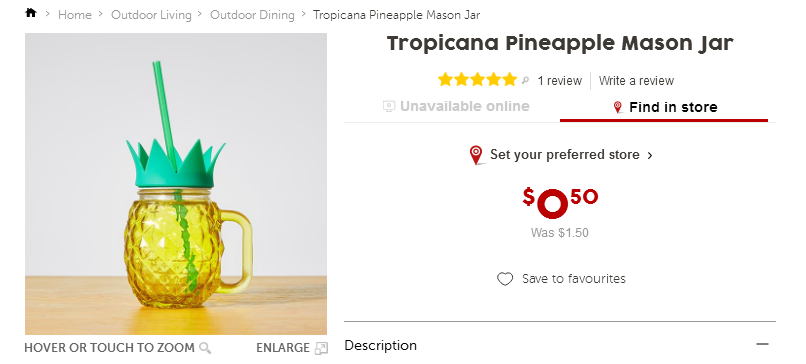The width and height of the screenshot is (806, 364).
Task: Collapse the Description section with minus
Action: click(763, 344)
